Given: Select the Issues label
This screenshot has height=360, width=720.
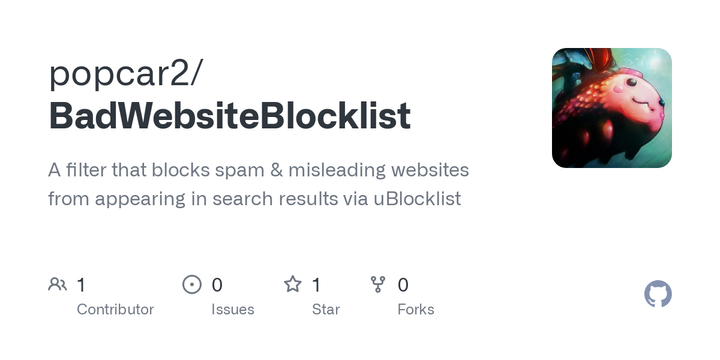Looking at the screenshot, I should 233,309.
